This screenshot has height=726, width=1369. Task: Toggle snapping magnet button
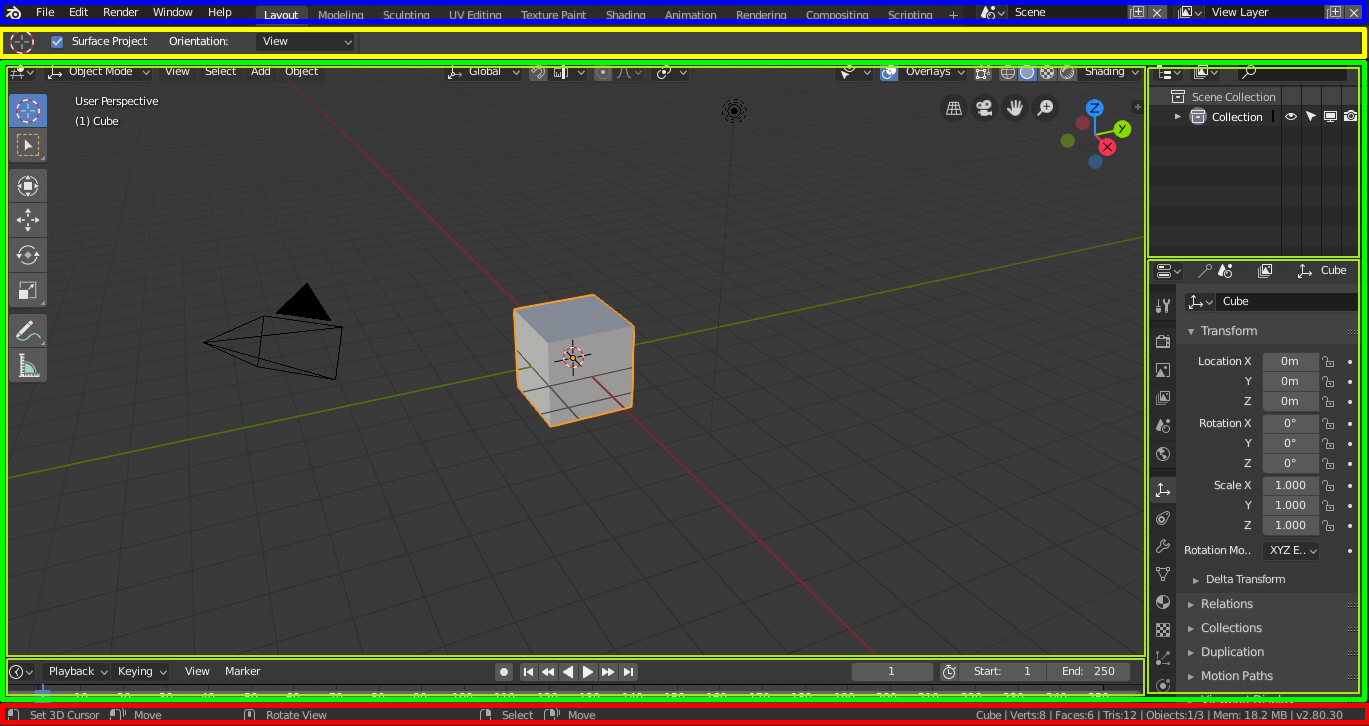click(538, 72)
